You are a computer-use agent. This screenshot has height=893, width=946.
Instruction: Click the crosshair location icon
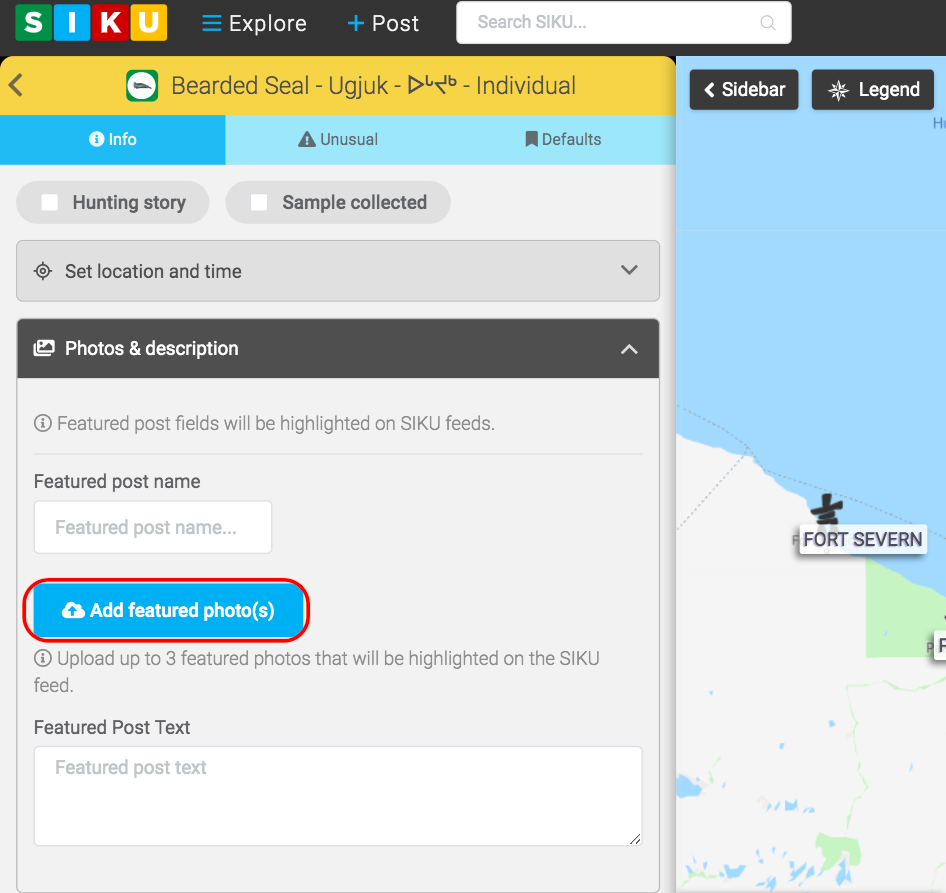tap(43, 271)
